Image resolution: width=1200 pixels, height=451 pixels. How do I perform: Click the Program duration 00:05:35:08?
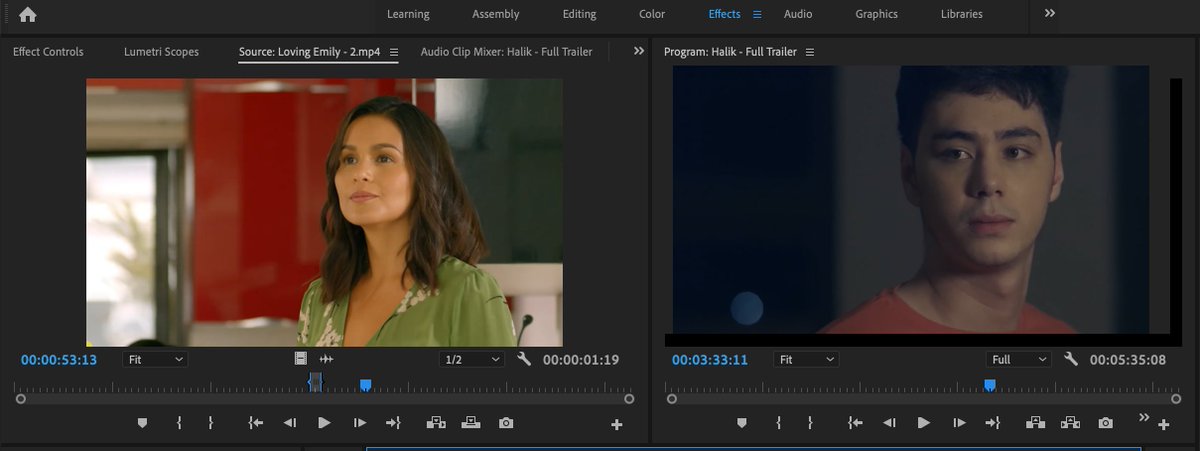pyautogui.click(x=1128, y=360)
